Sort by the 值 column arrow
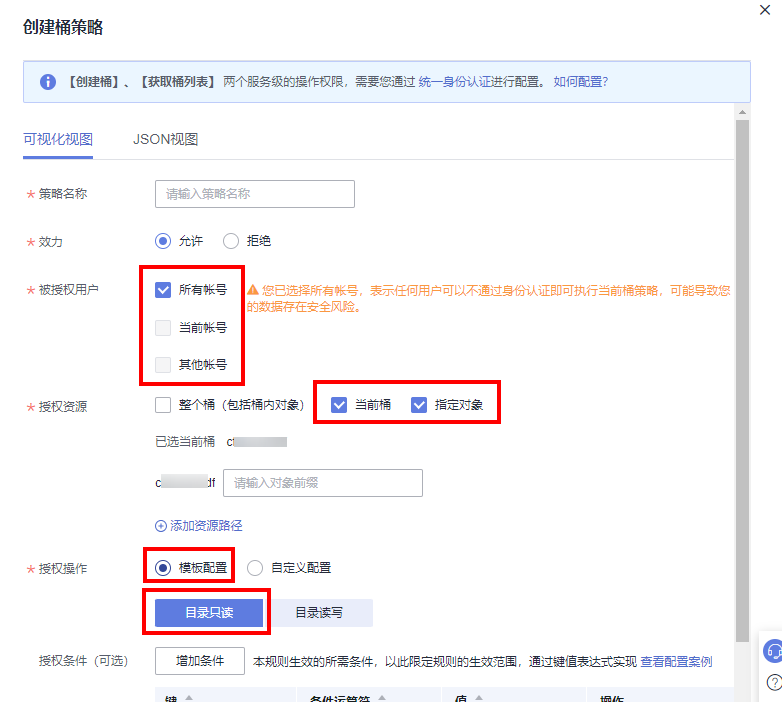This screenshot has height=702, width=782. (479, 698)
